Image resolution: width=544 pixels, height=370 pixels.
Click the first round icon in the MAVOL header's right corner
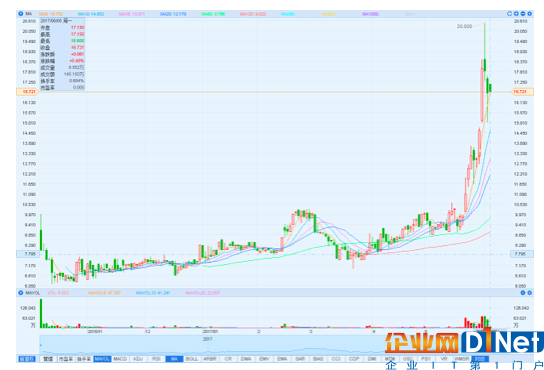click(523, 293)
